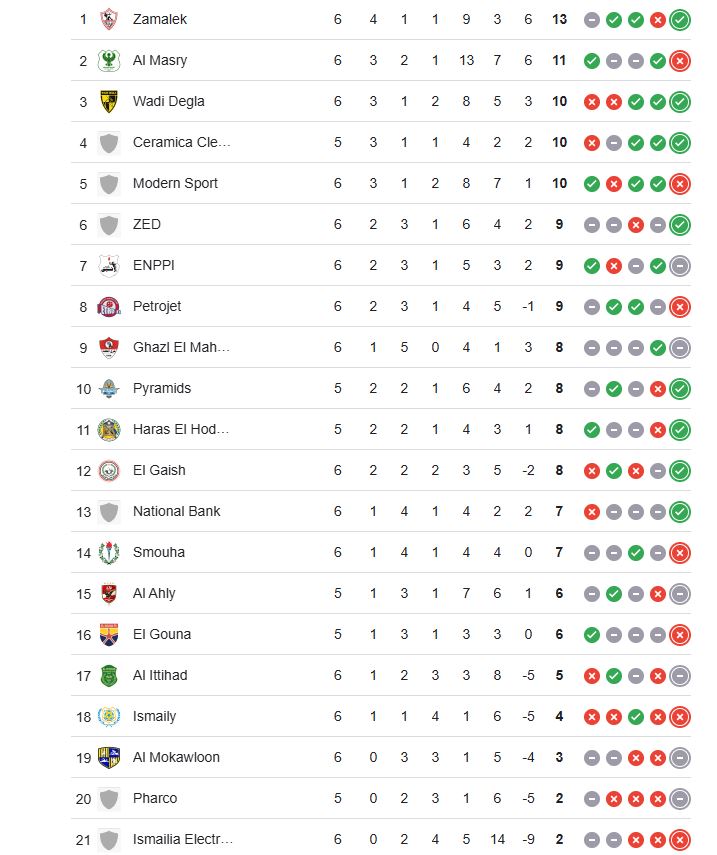Click the Al Mokawloon club crest
The height and width of the screenshot is (855, 717).
109,758
